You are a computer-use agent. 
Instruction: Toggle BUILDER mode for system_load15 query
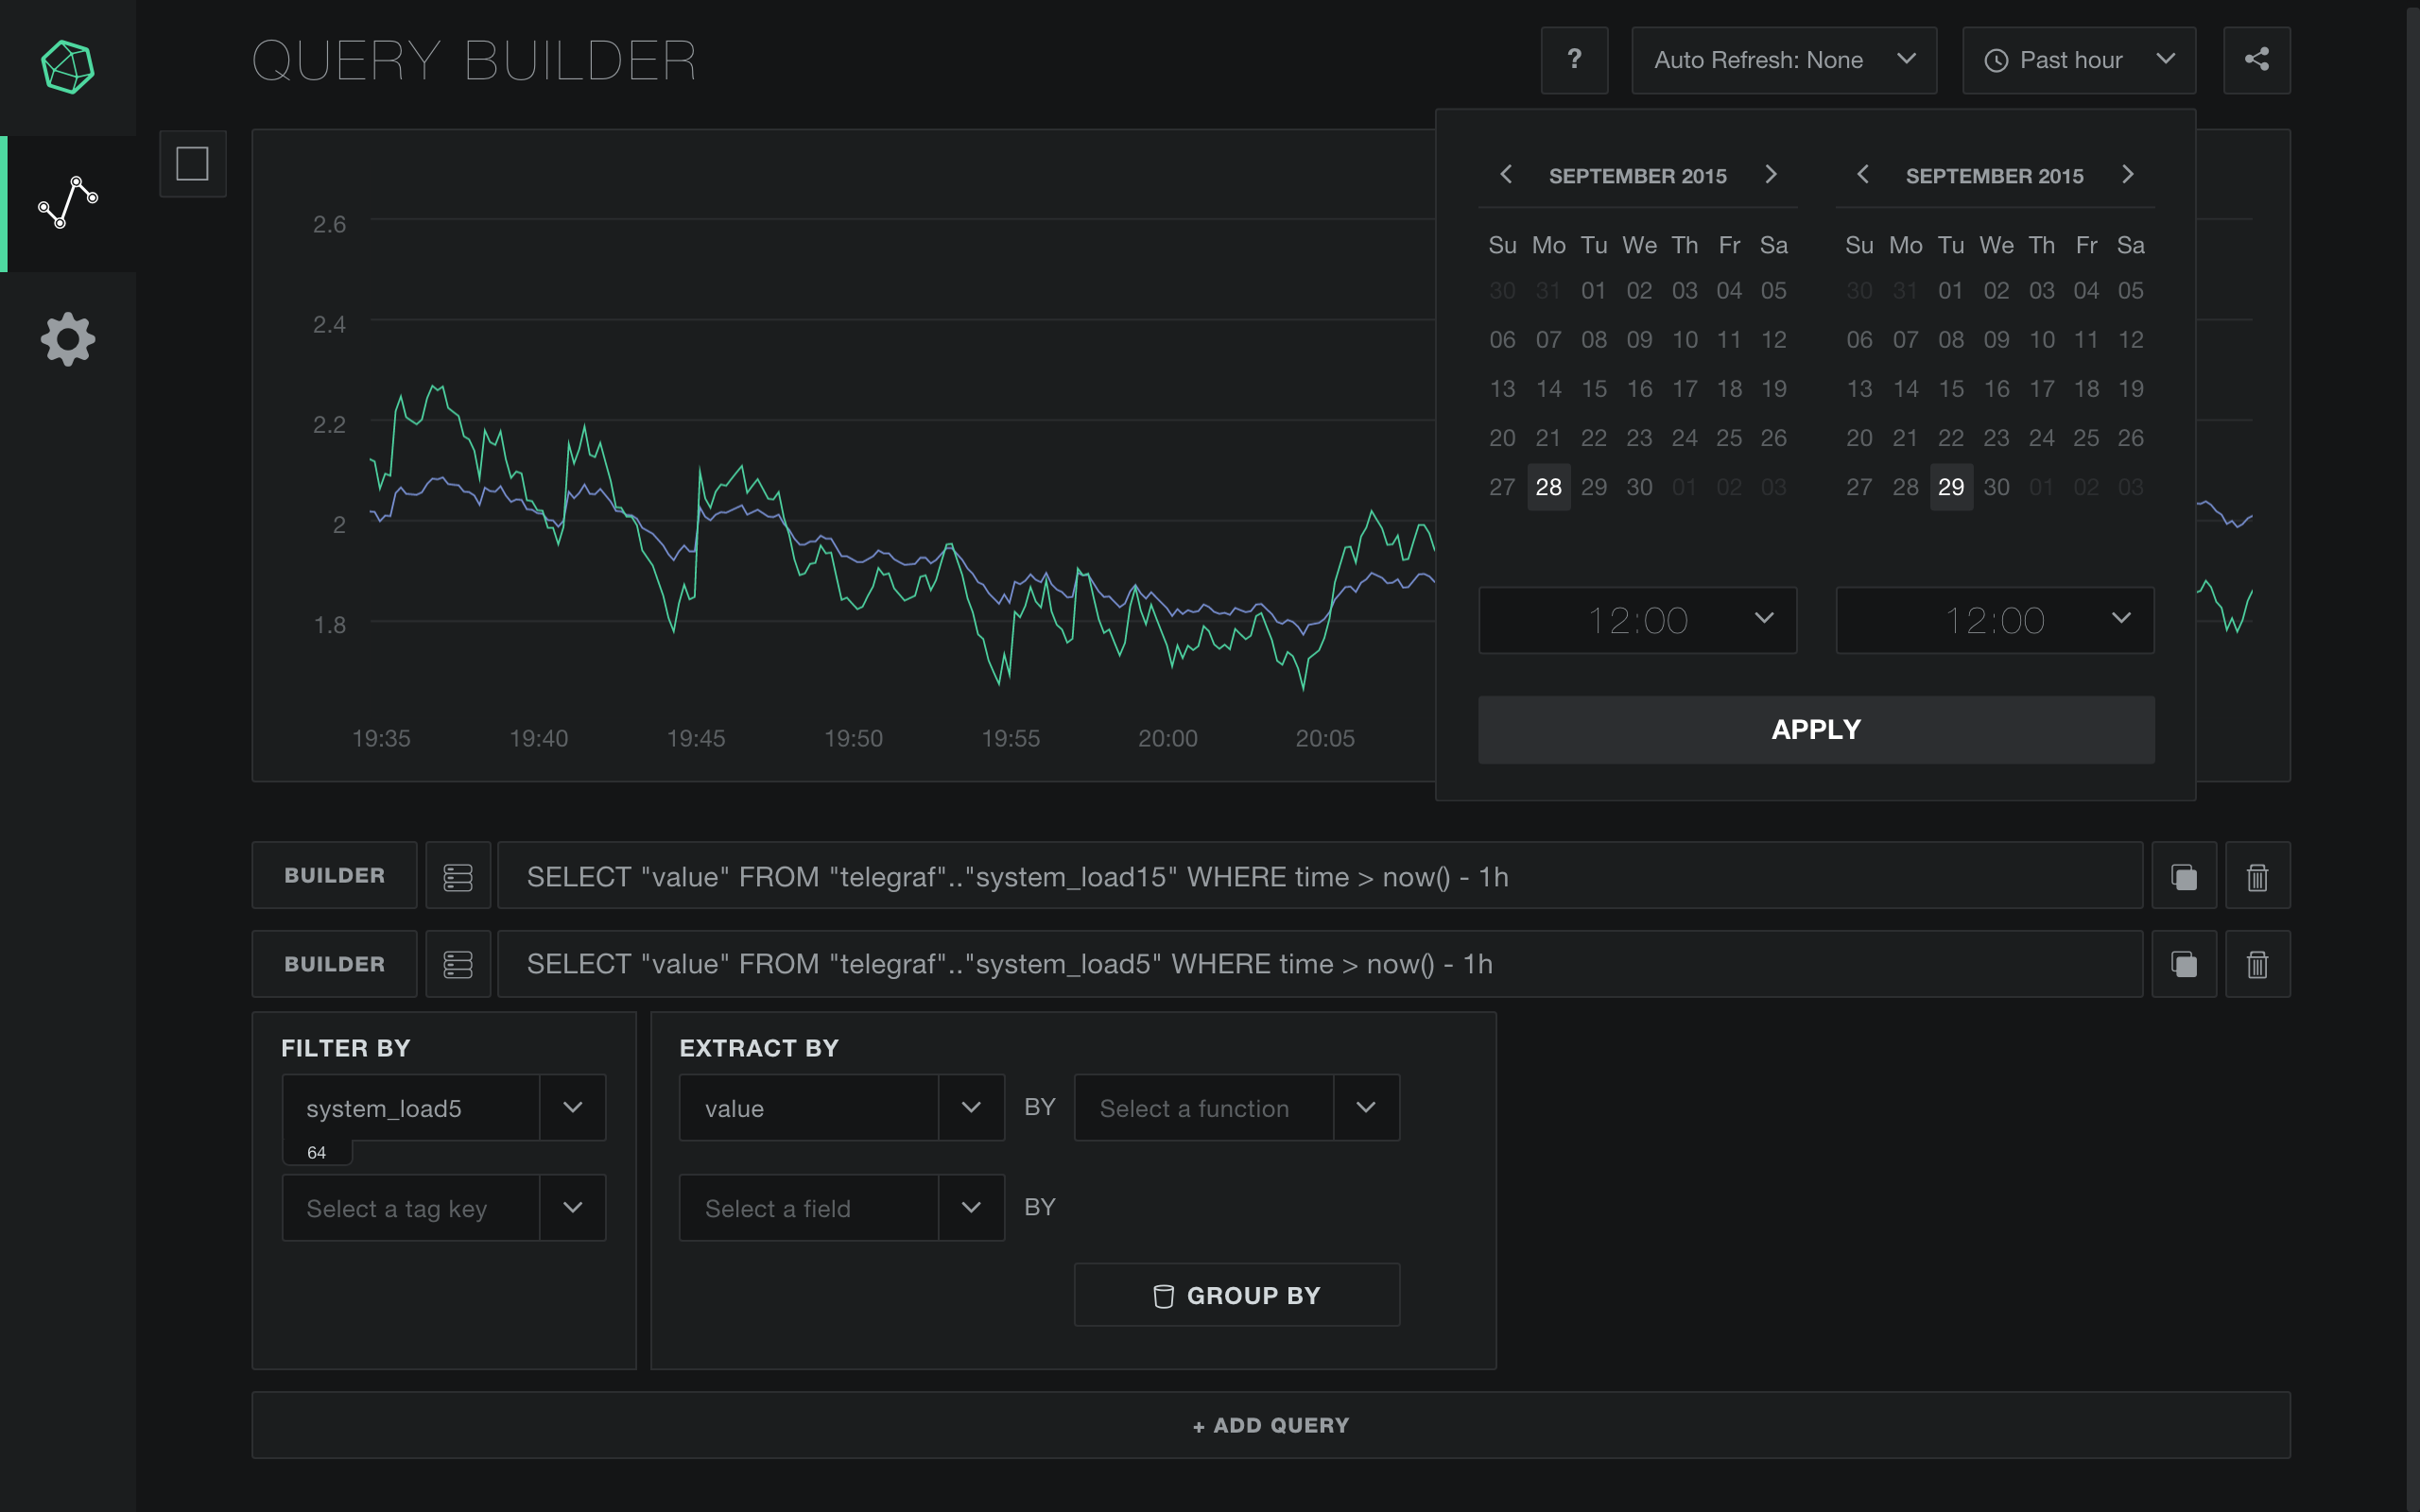pyautogui.click(x=334, y=876)
